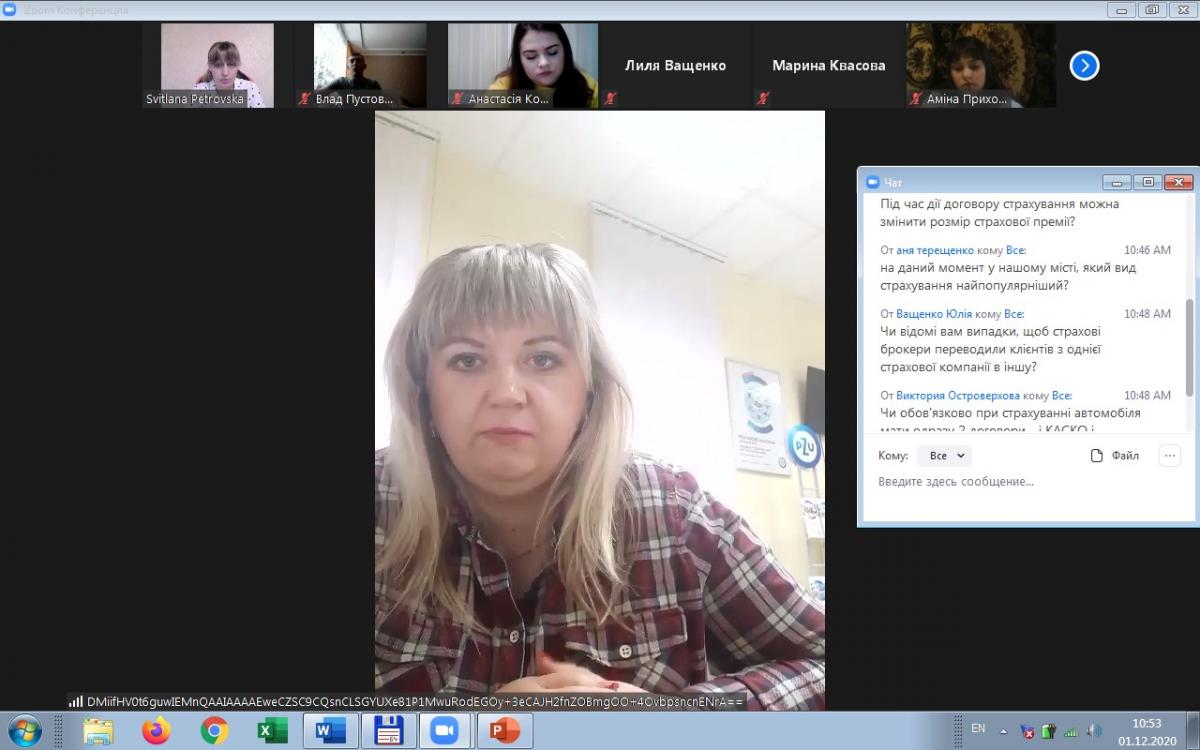
Task: Select Влад Пустов video thumbnail
Action: coord(370,65)
